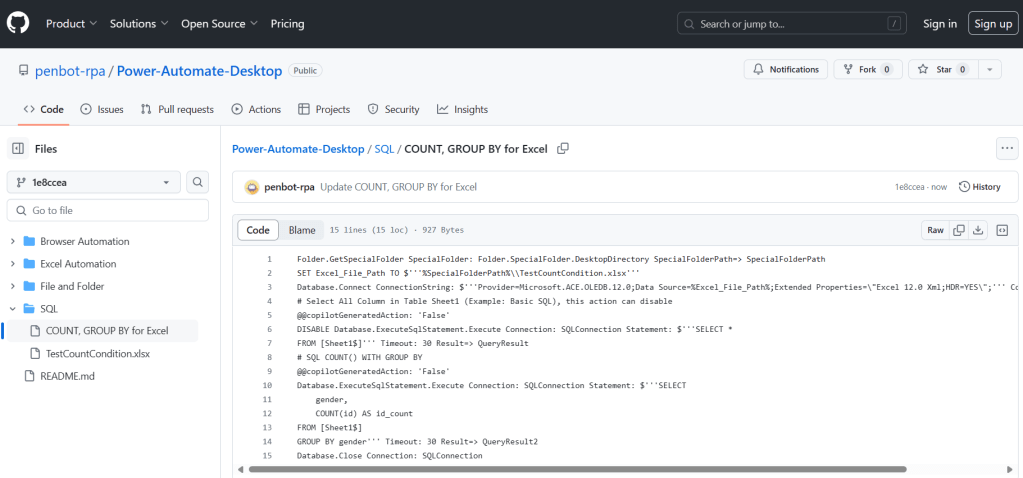Copy file path icon next to title

(563, 149)
